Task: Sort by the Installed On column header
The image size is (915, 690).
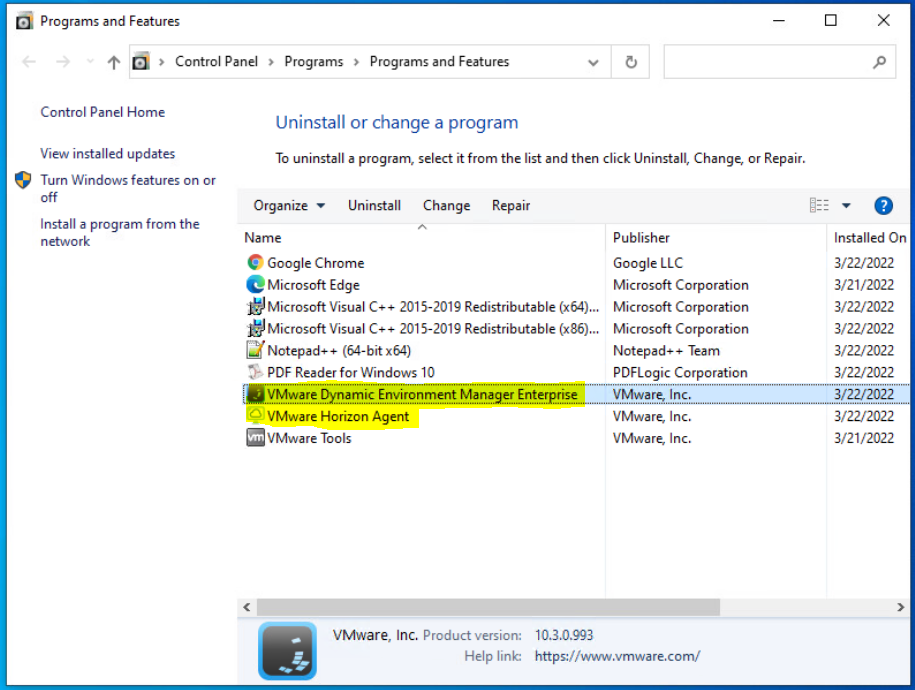Action: click(x=869, y=238)
